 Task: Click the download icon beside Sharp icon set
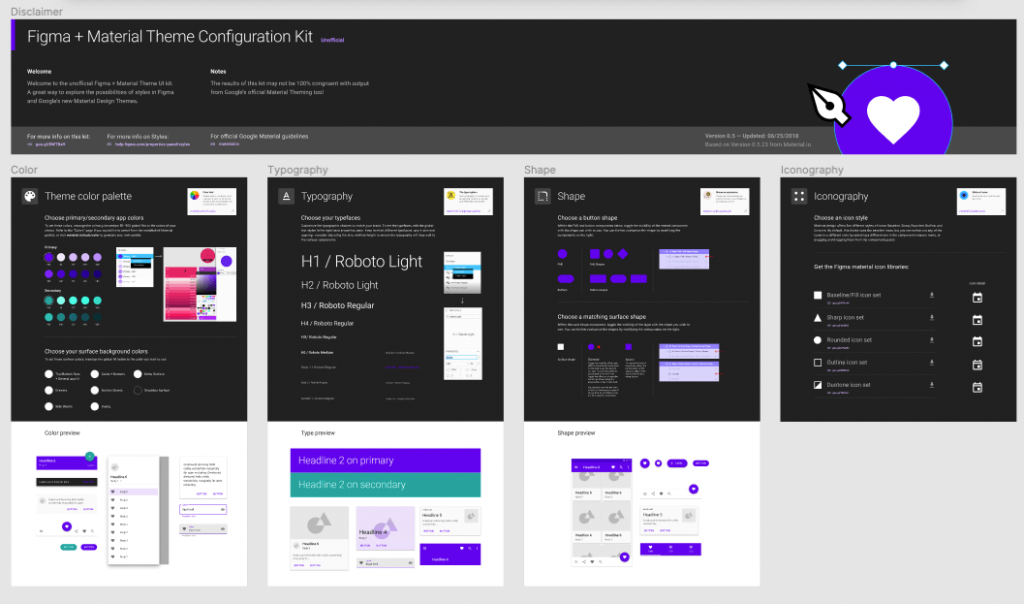[x=932, y=317]
